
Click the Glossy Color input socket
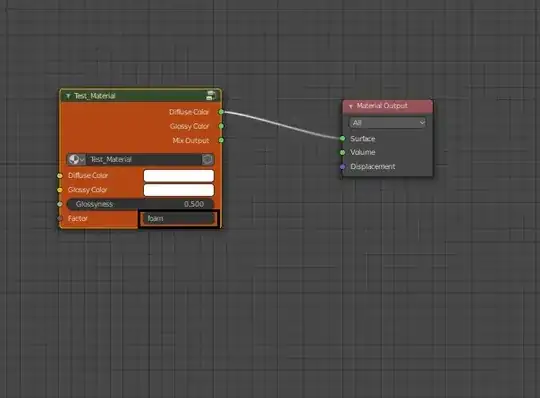(60, 190)
